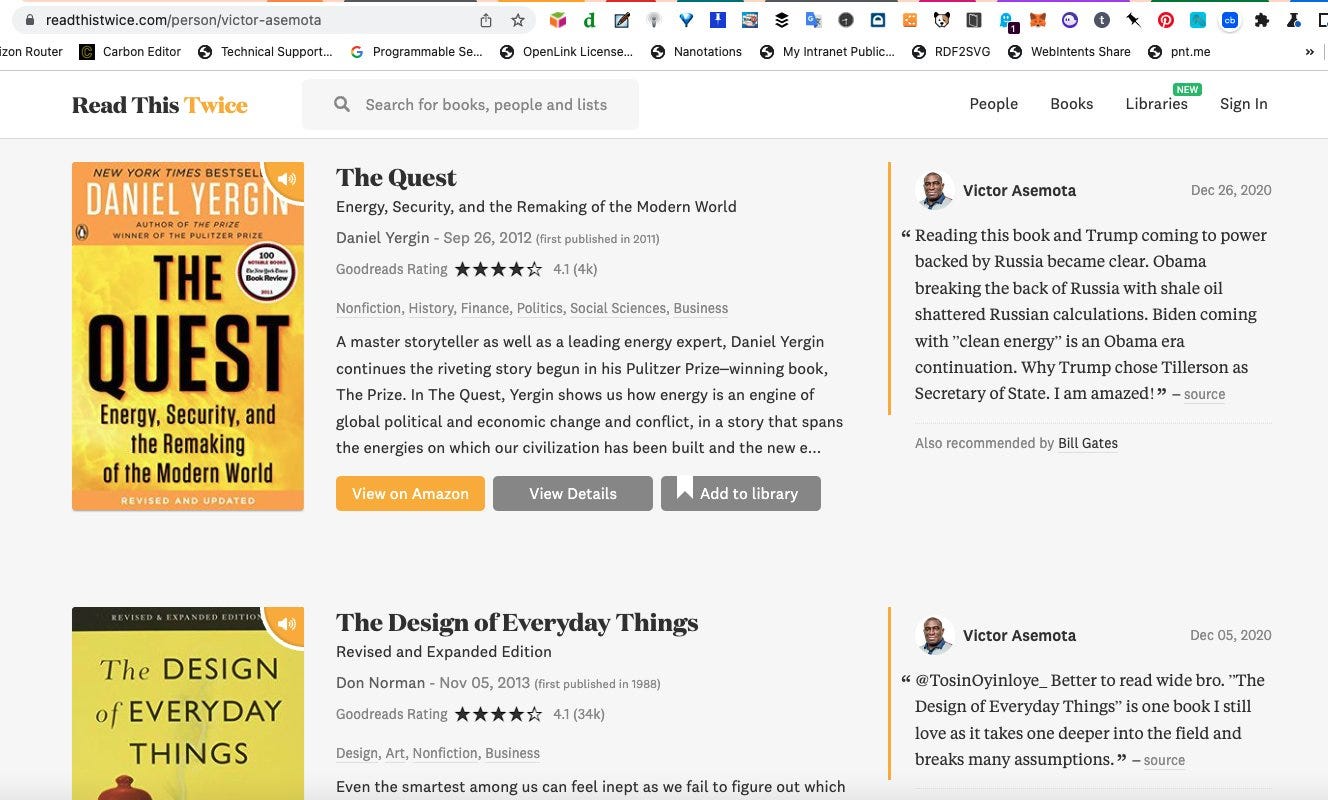Open the Nanotations bookmark
The width and height of the screenshot is (1328, 800).
696,52
